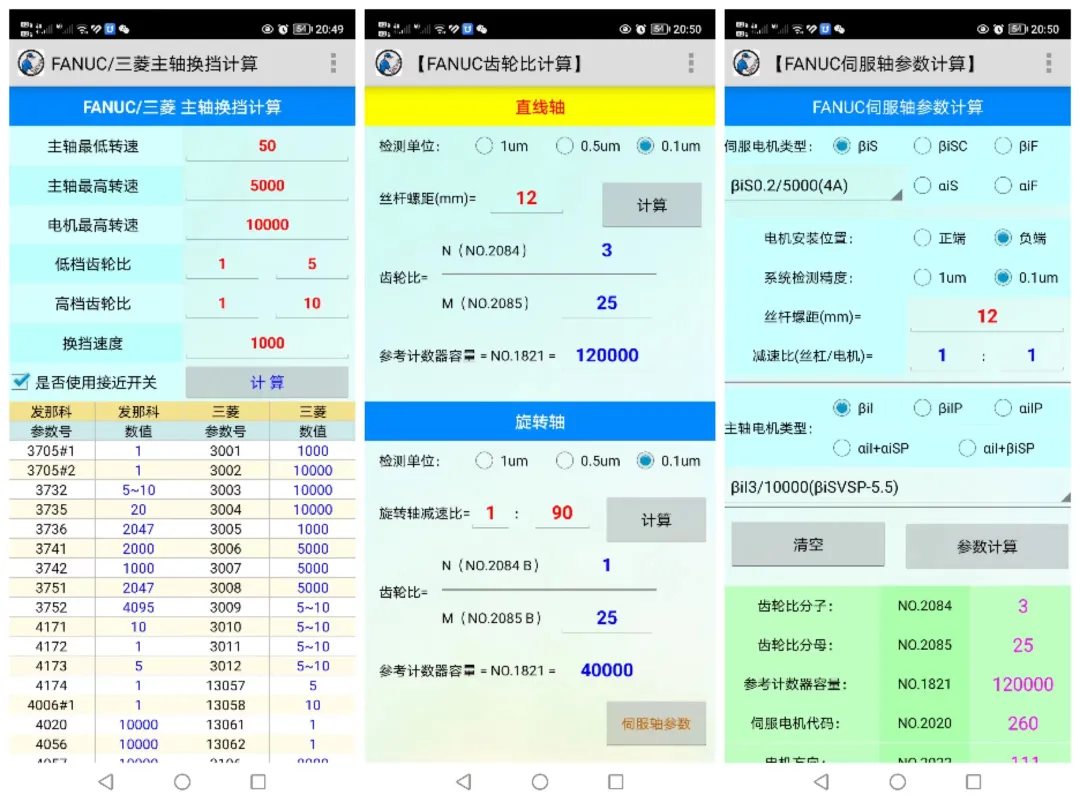Toggle 是否使用接近开关 checkbox

point(21,382)
